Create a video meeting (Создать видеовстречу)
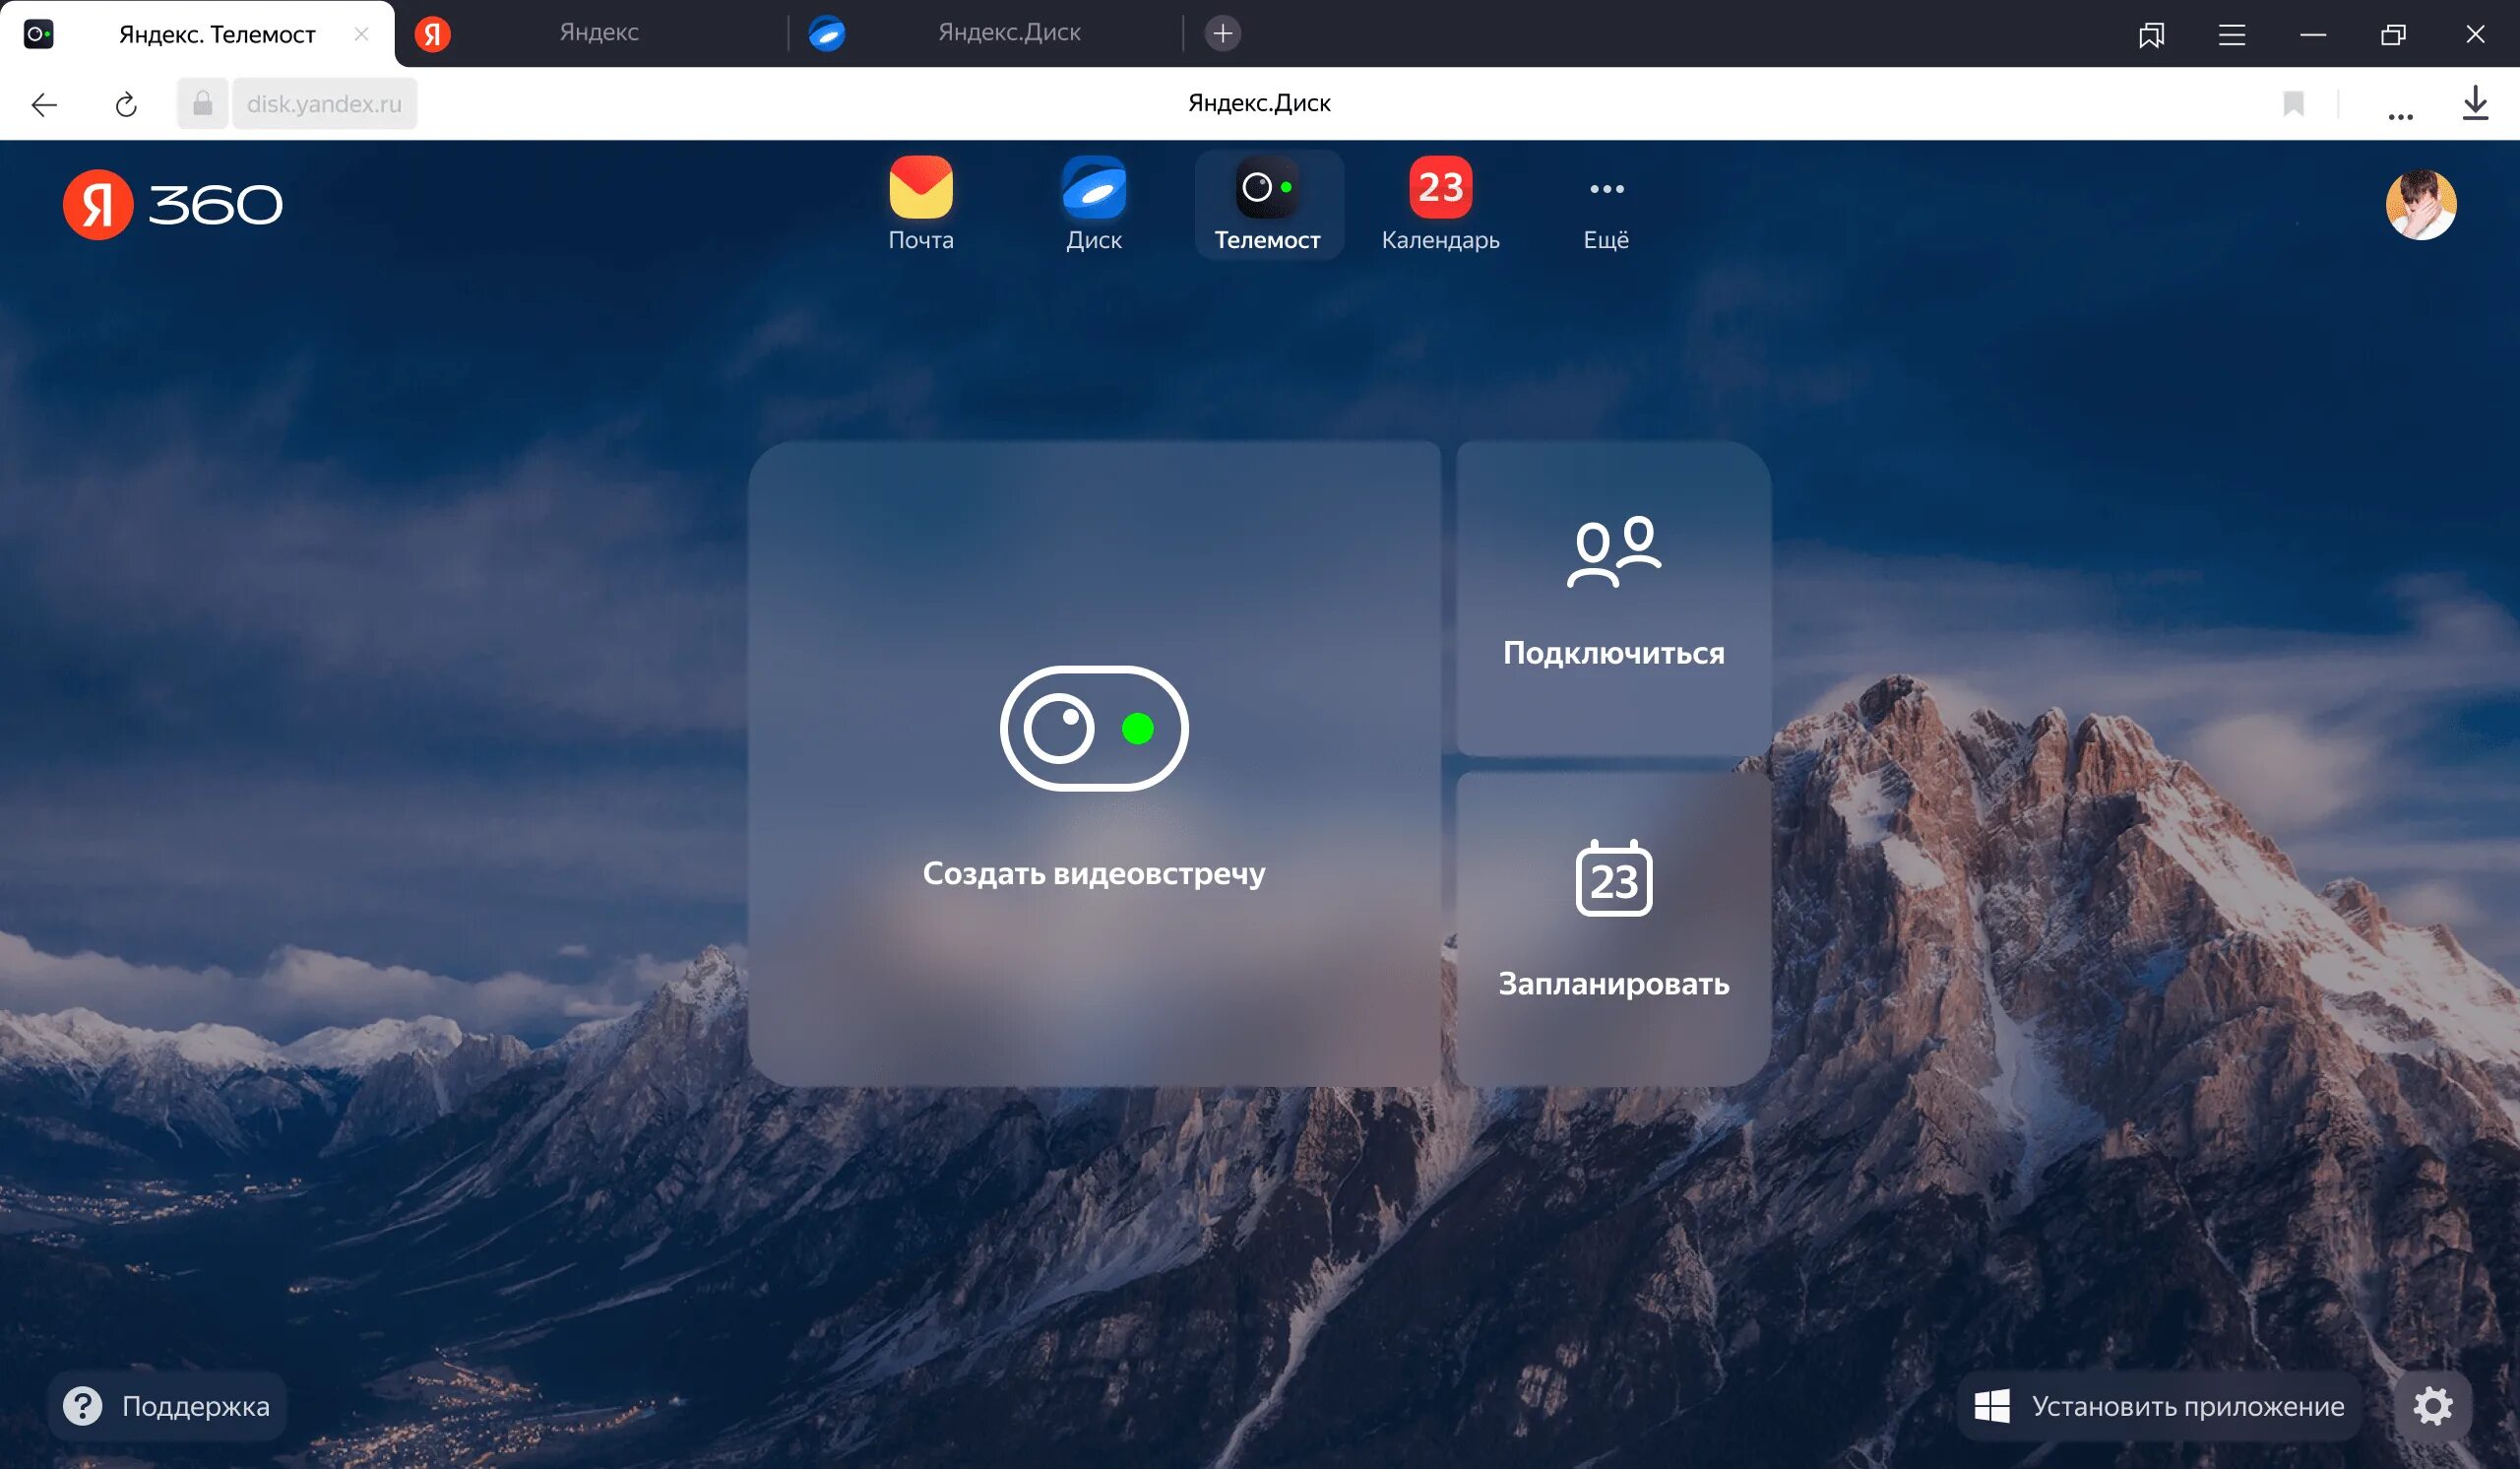 click(x=1094, y=763)
